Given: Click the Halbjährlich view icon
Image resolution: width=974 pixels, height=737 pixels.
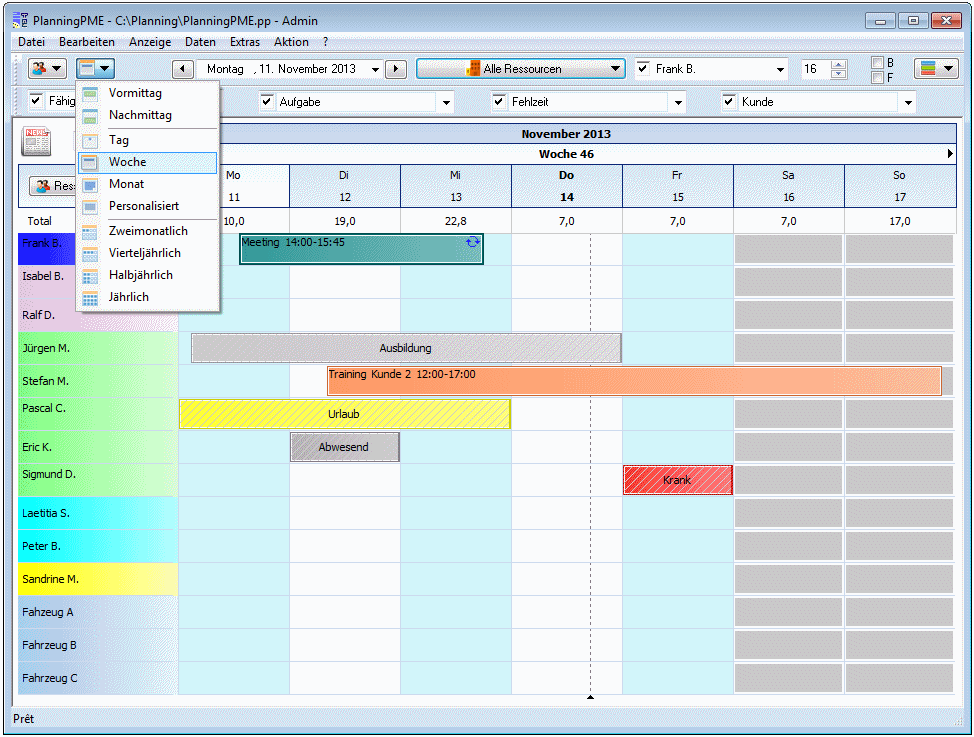Looking at the screenshot, I should (x=90, y=276).
